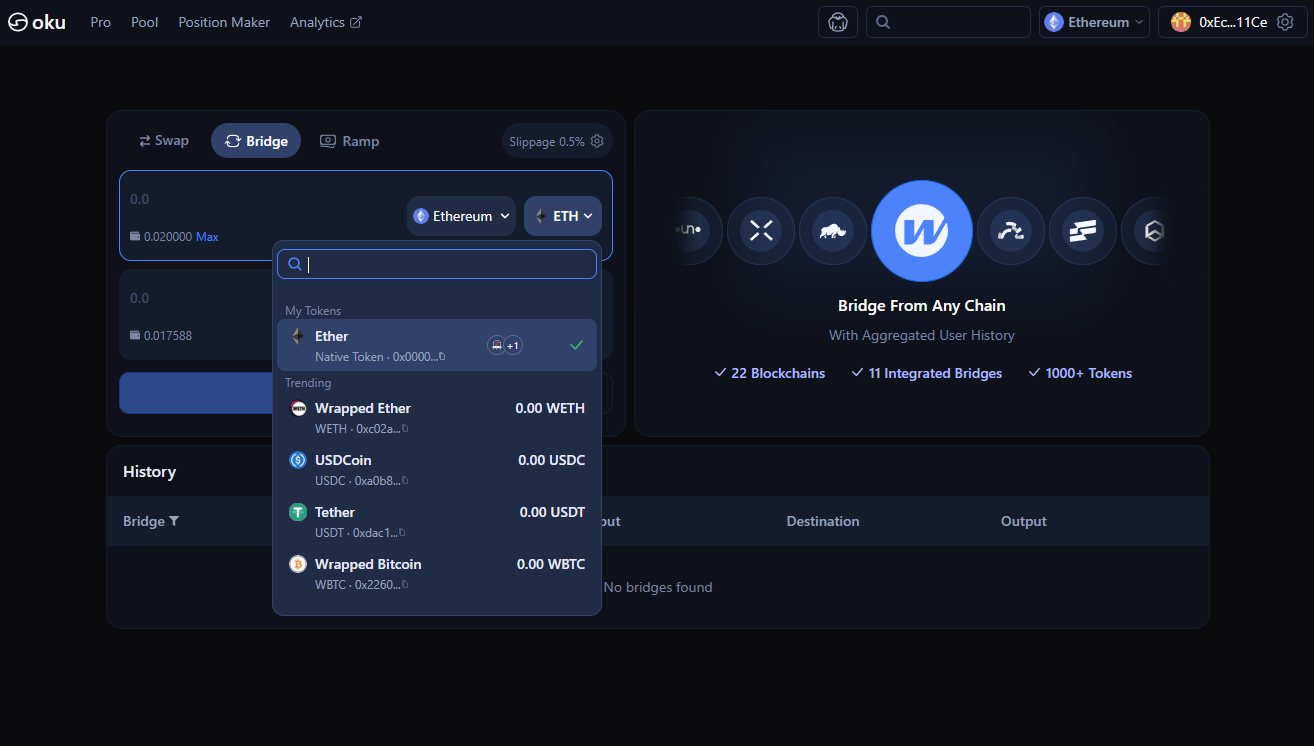Click the slippage gear icon
The height and width of the screenshot is (746, 1314).
click(597, 141)
